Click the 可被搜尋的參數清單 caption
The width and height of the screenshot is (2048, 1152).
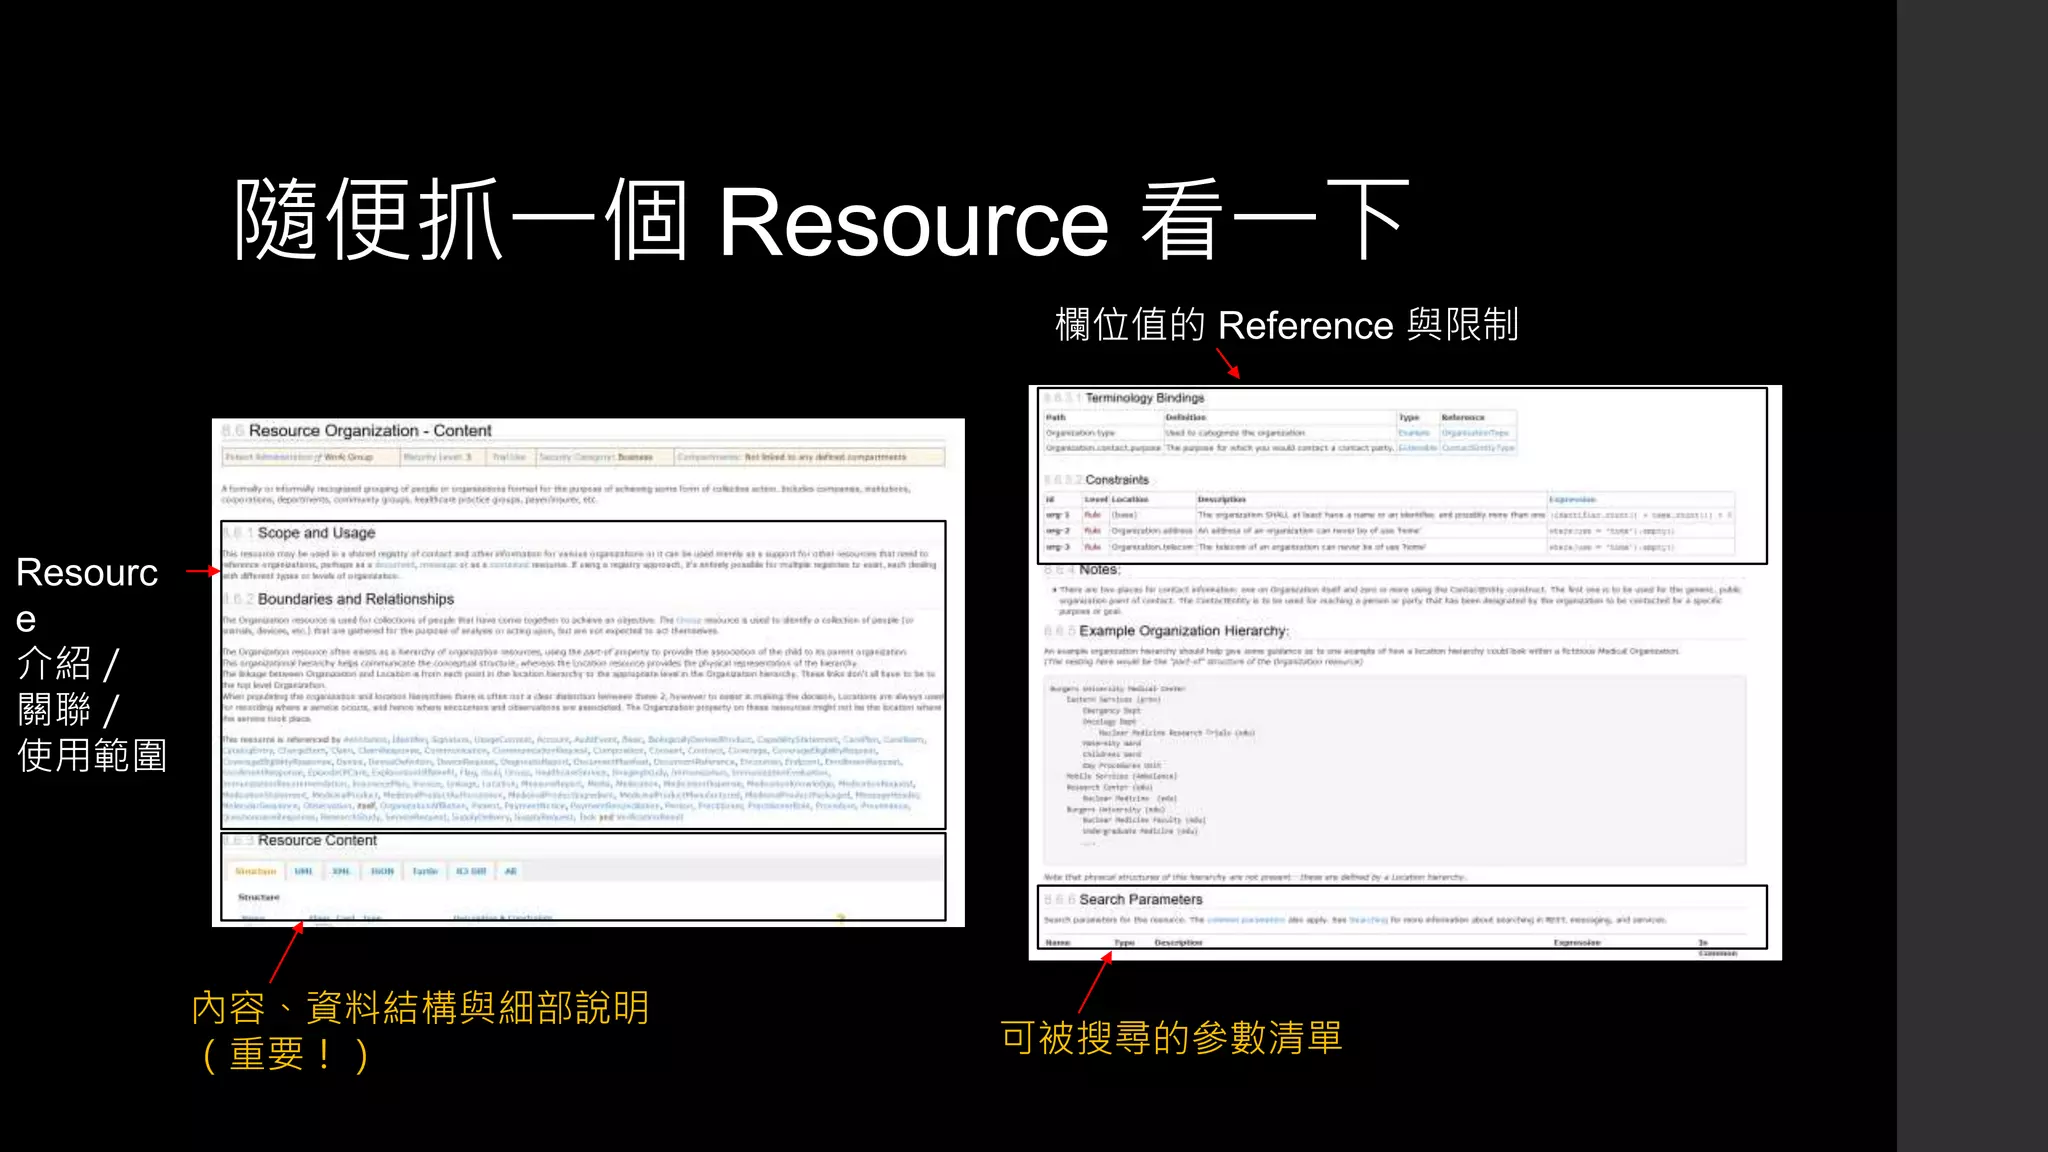point(1171,1038)
